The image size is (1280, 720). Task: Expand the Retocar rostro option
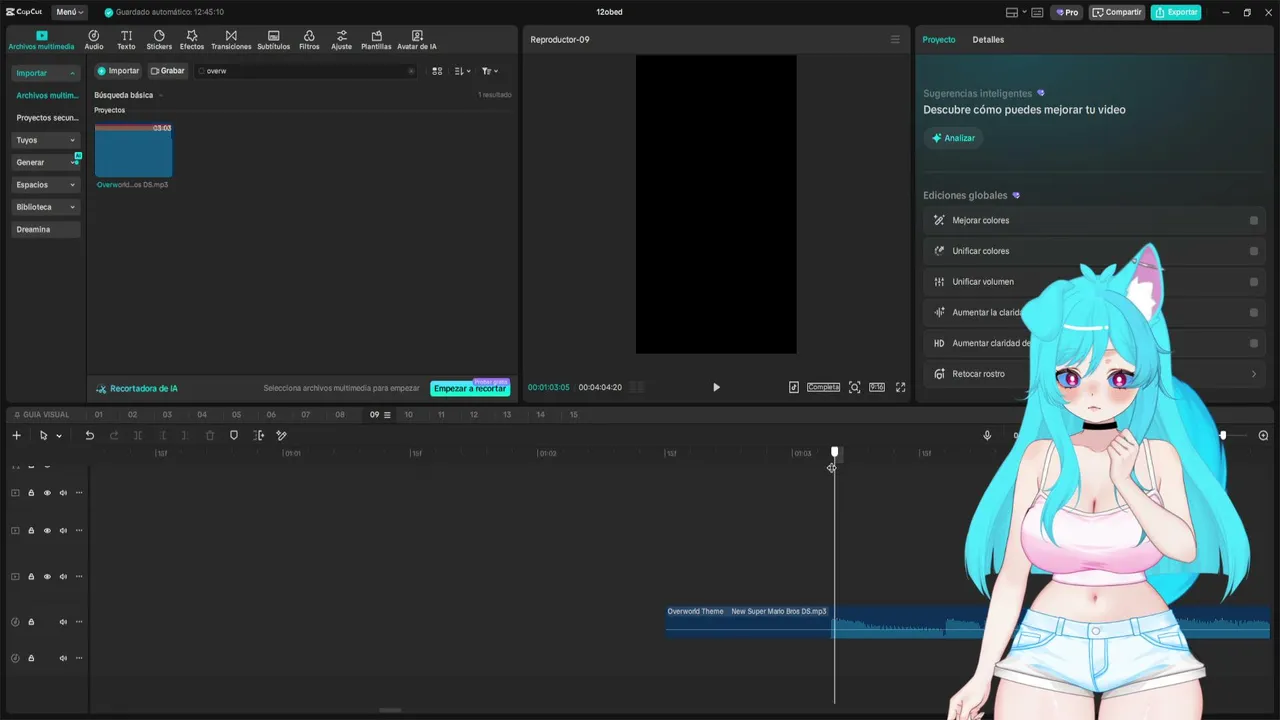[1254, 374]
